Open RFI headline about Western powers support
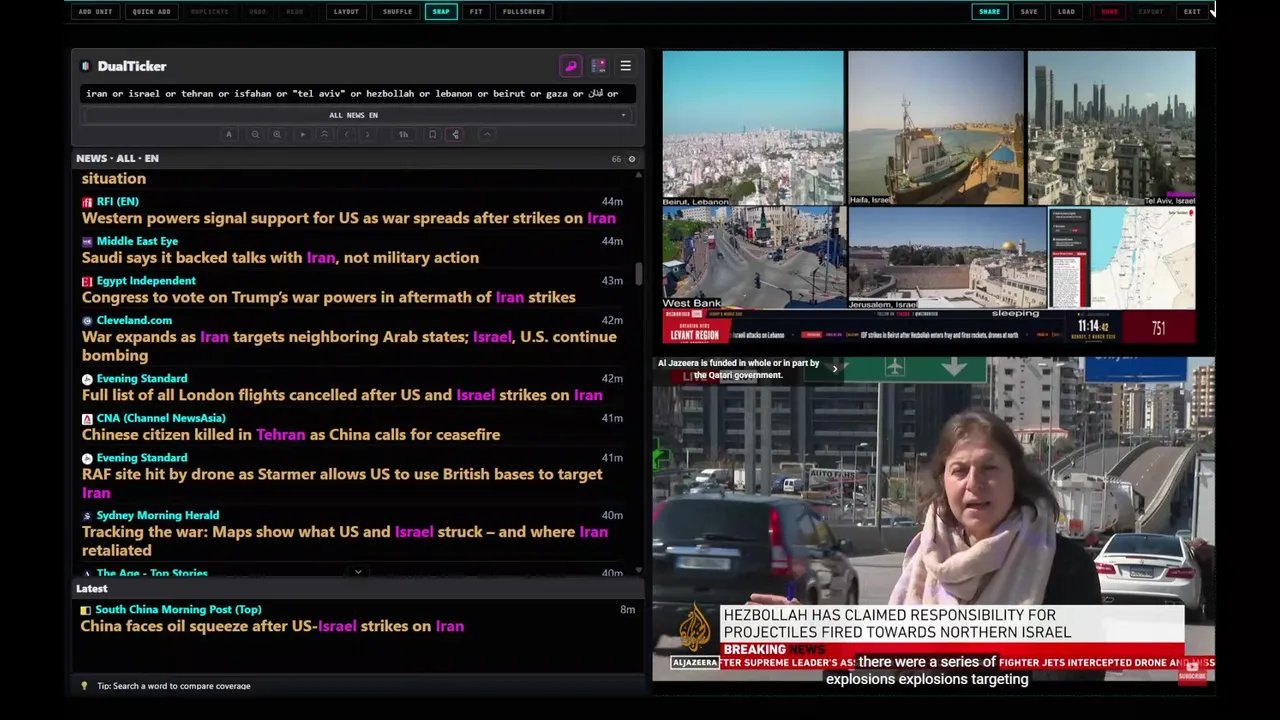Image resolution: width=1280 pixels, height=720 pixels. point(349,218)
